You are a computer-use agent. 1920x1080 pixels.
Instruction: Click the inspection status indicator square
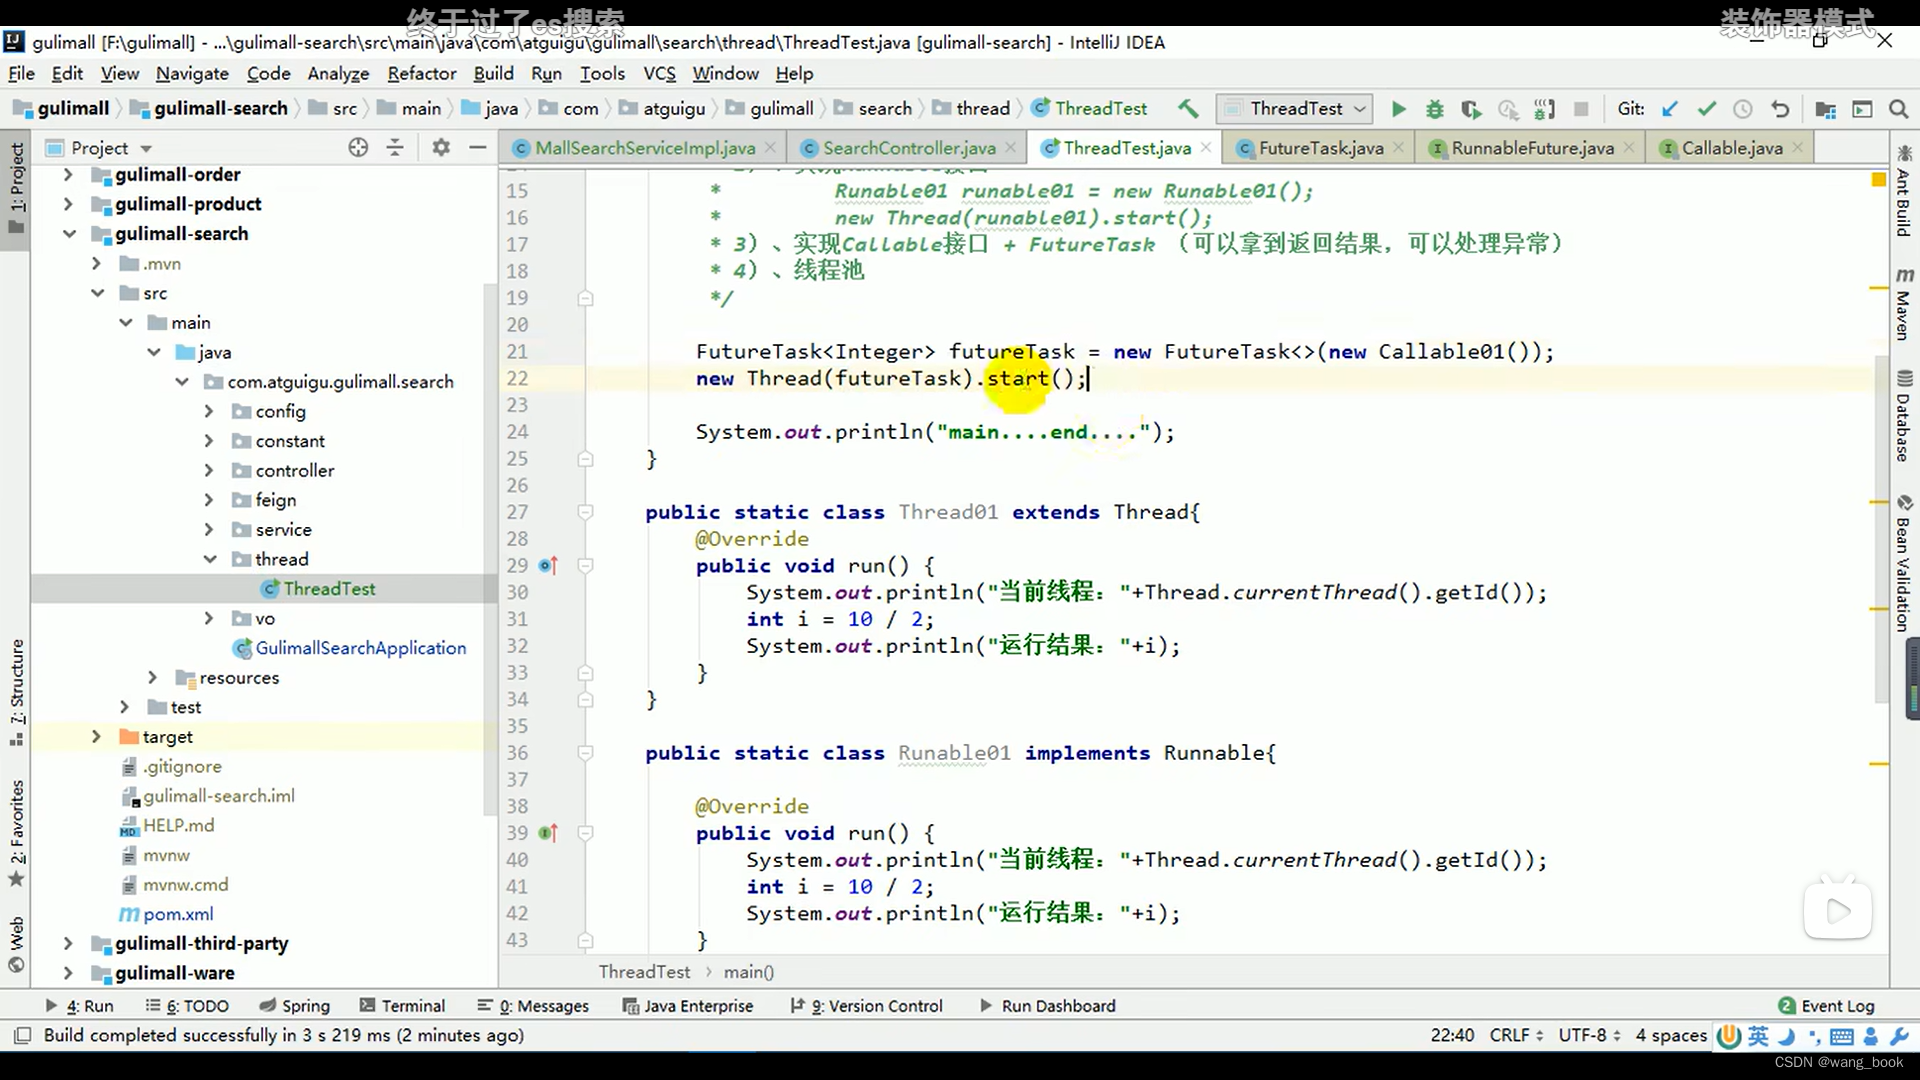coord(1878,179)
